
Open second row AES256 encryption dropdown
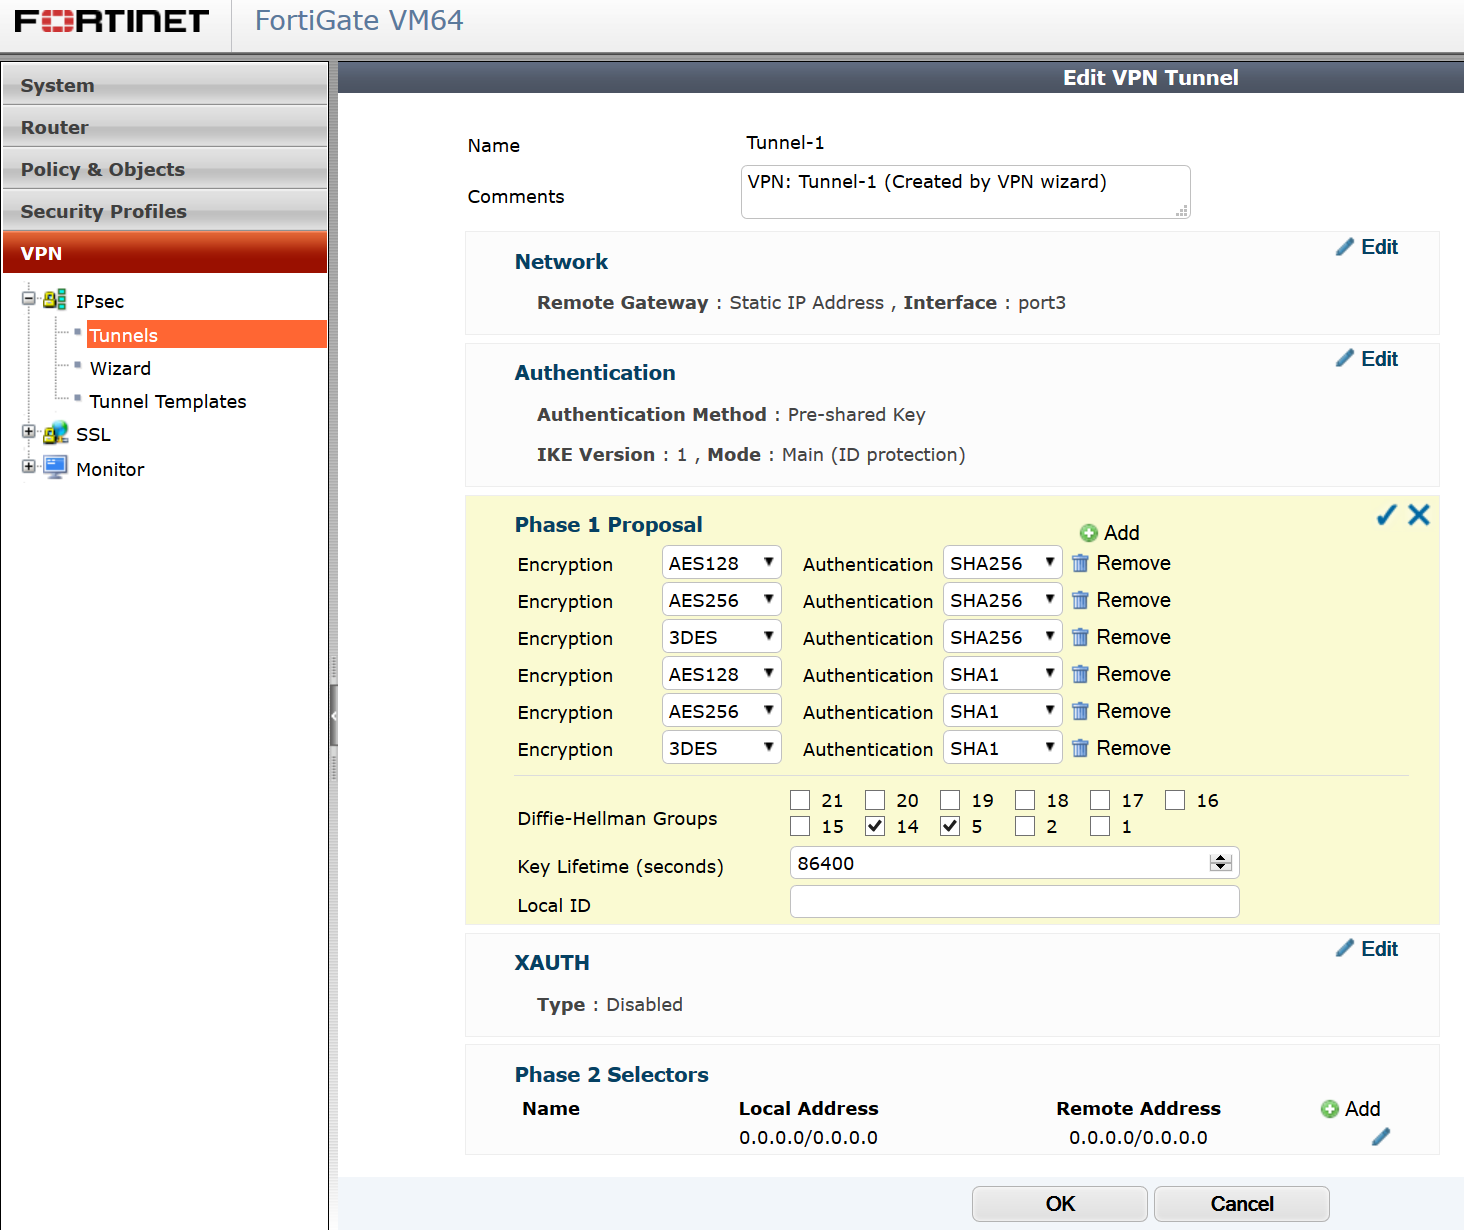tap(721, 600)
